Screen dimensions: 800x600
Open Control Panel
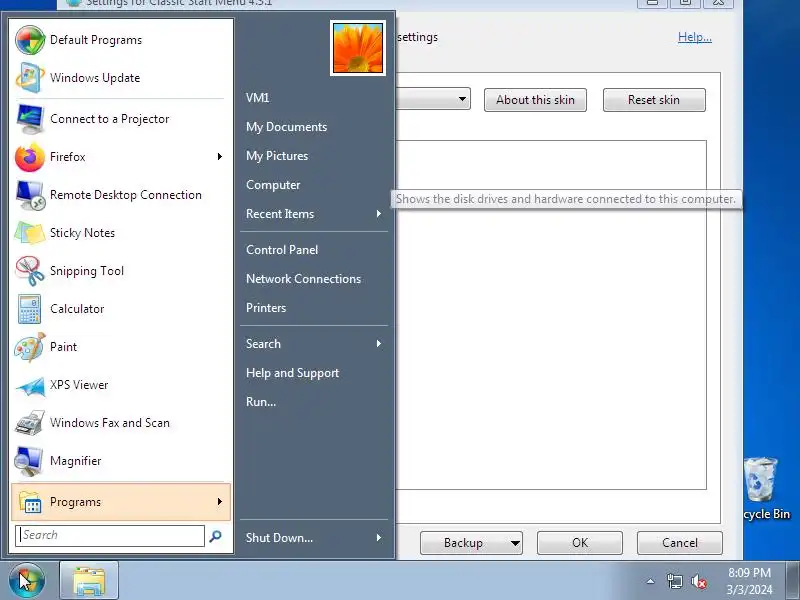[282, 250]
